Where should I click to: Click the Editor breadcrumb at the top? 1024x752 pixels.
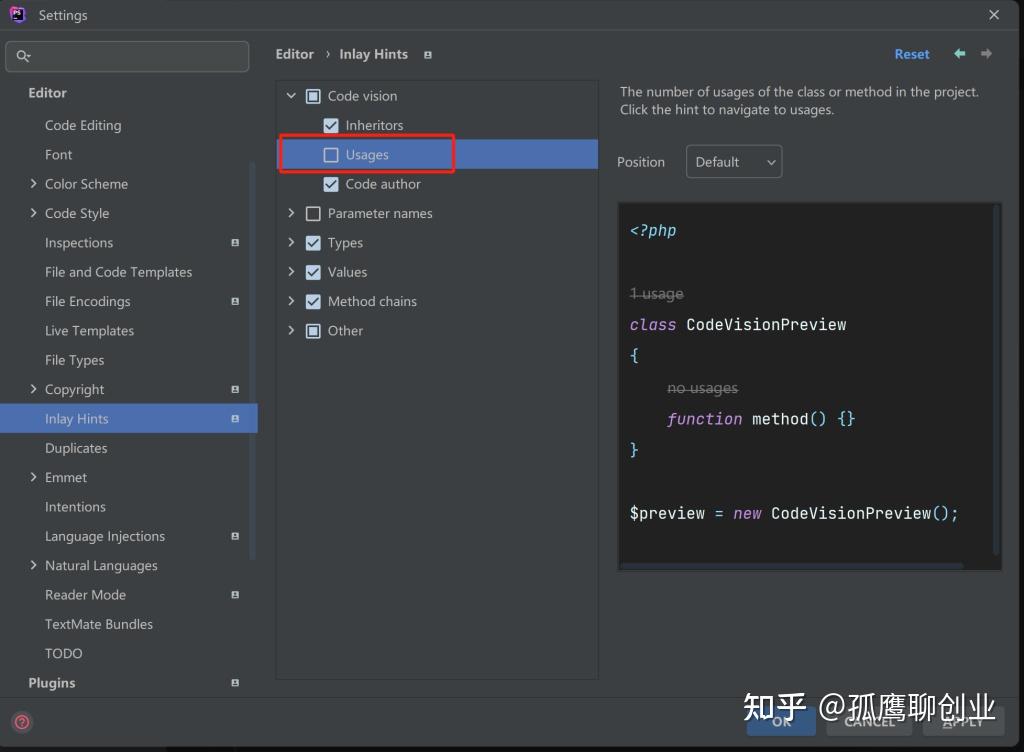pos(294,54)
